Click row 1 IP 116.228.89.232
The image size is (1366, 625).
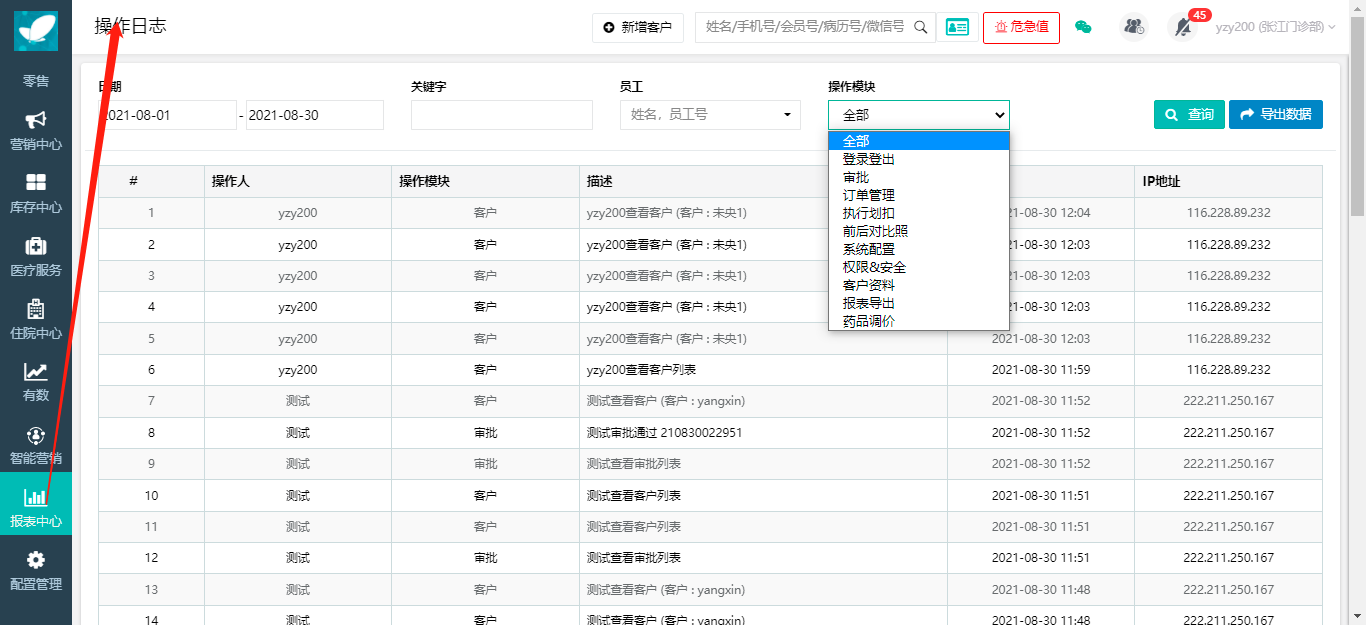click(x=1229, y=213)
